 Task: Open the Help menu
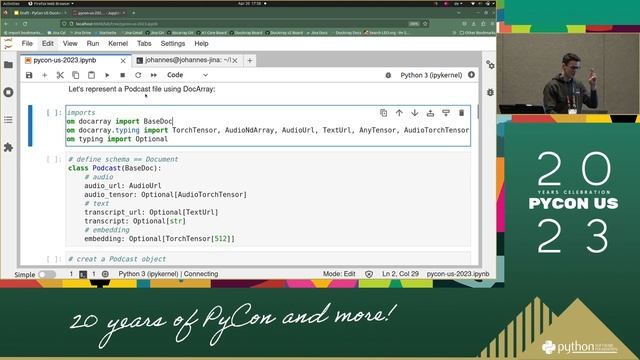point(201,44)
